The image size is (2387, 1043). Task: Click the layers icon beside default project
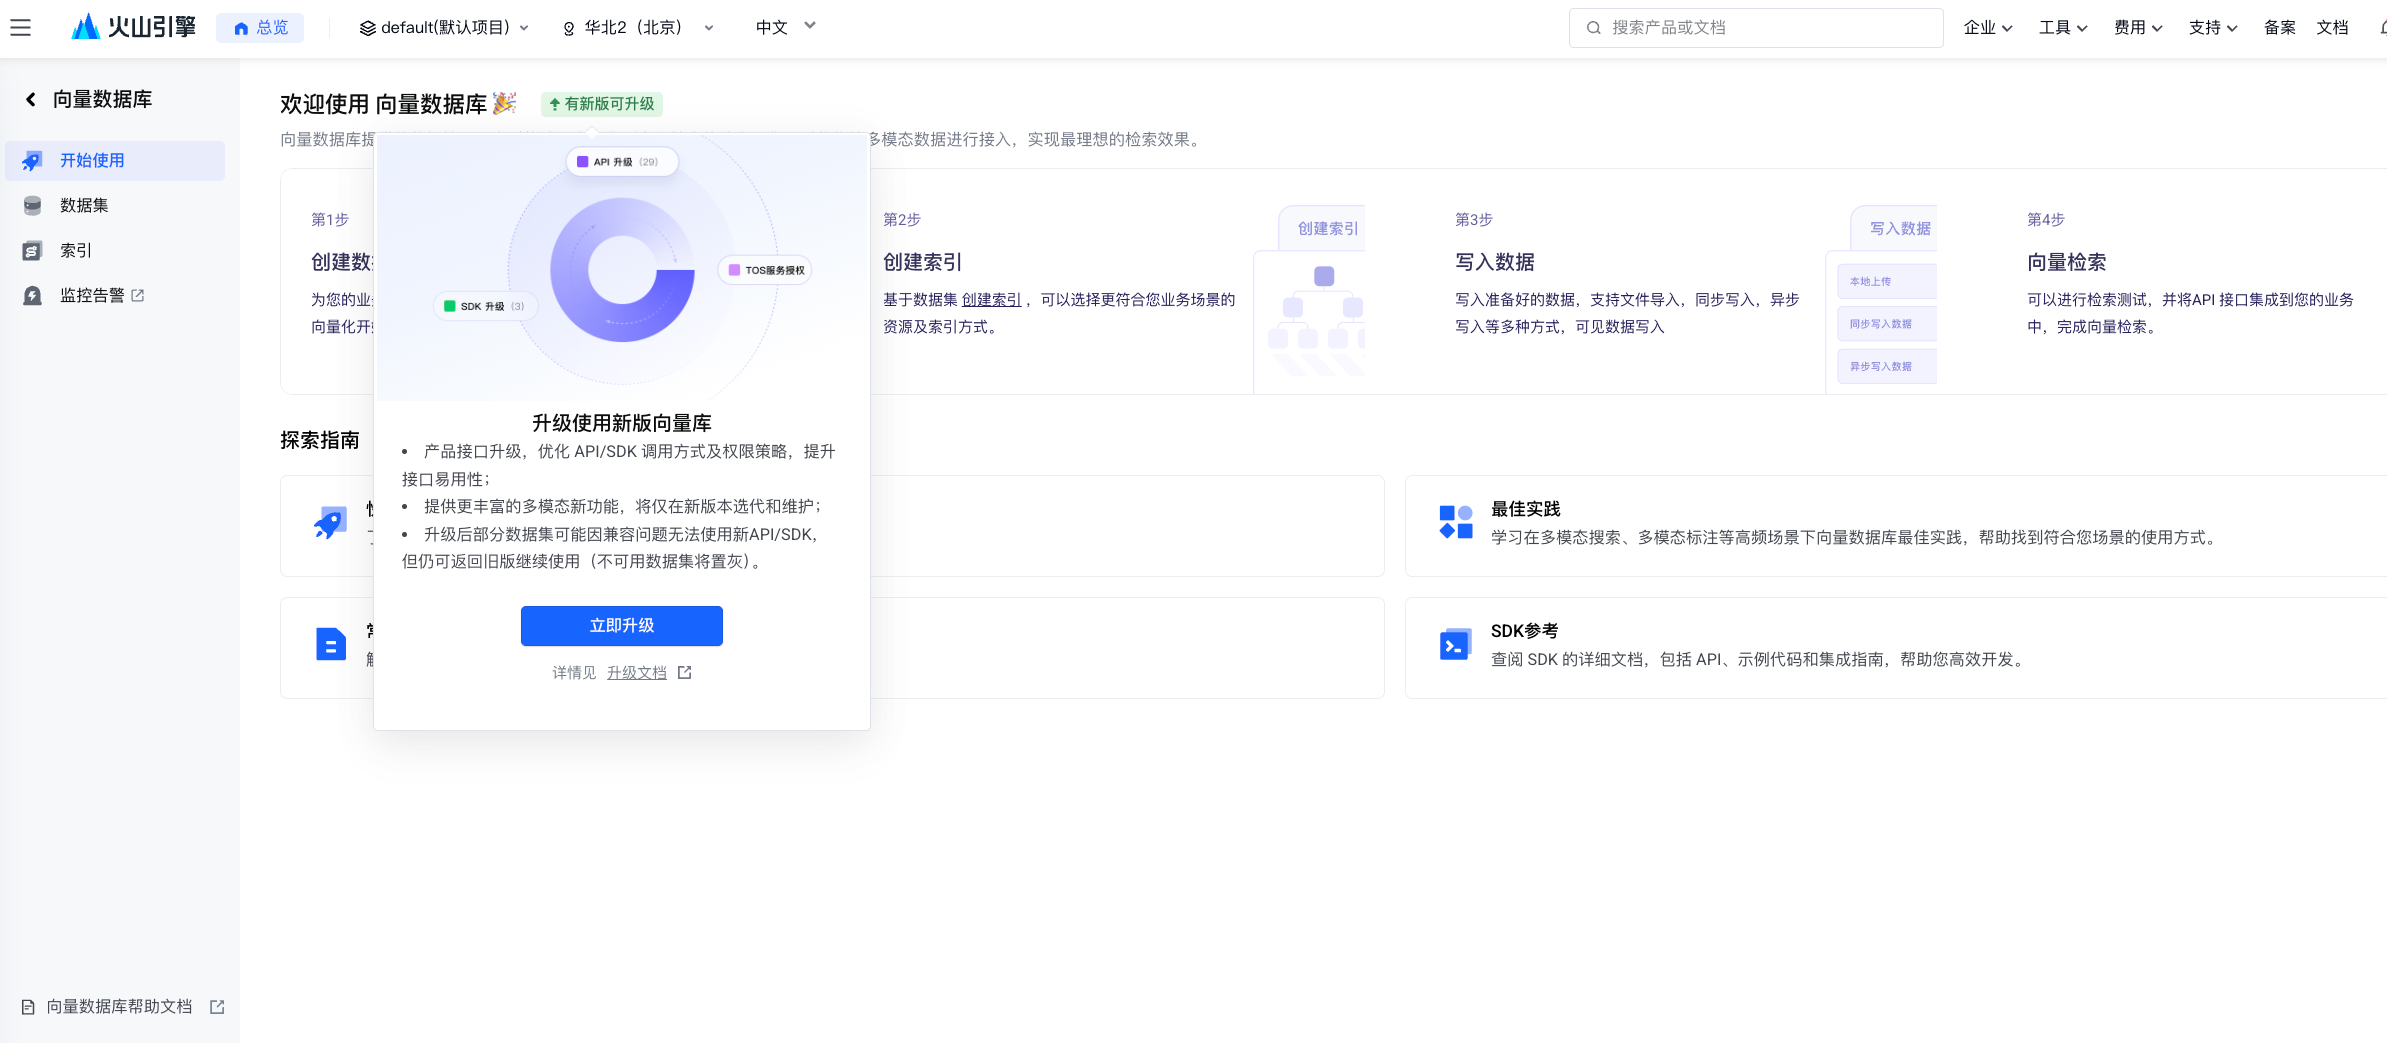pos(368,28)
